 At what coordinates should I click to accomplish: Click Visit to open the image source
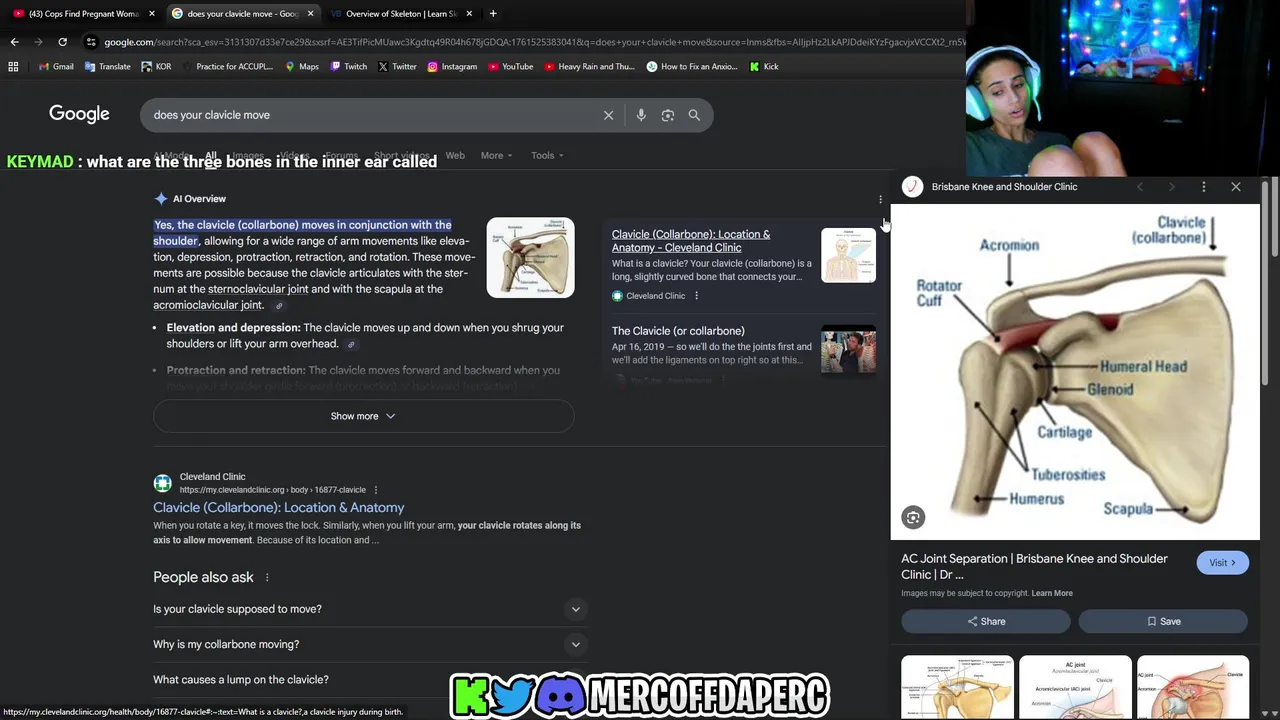1222,563
